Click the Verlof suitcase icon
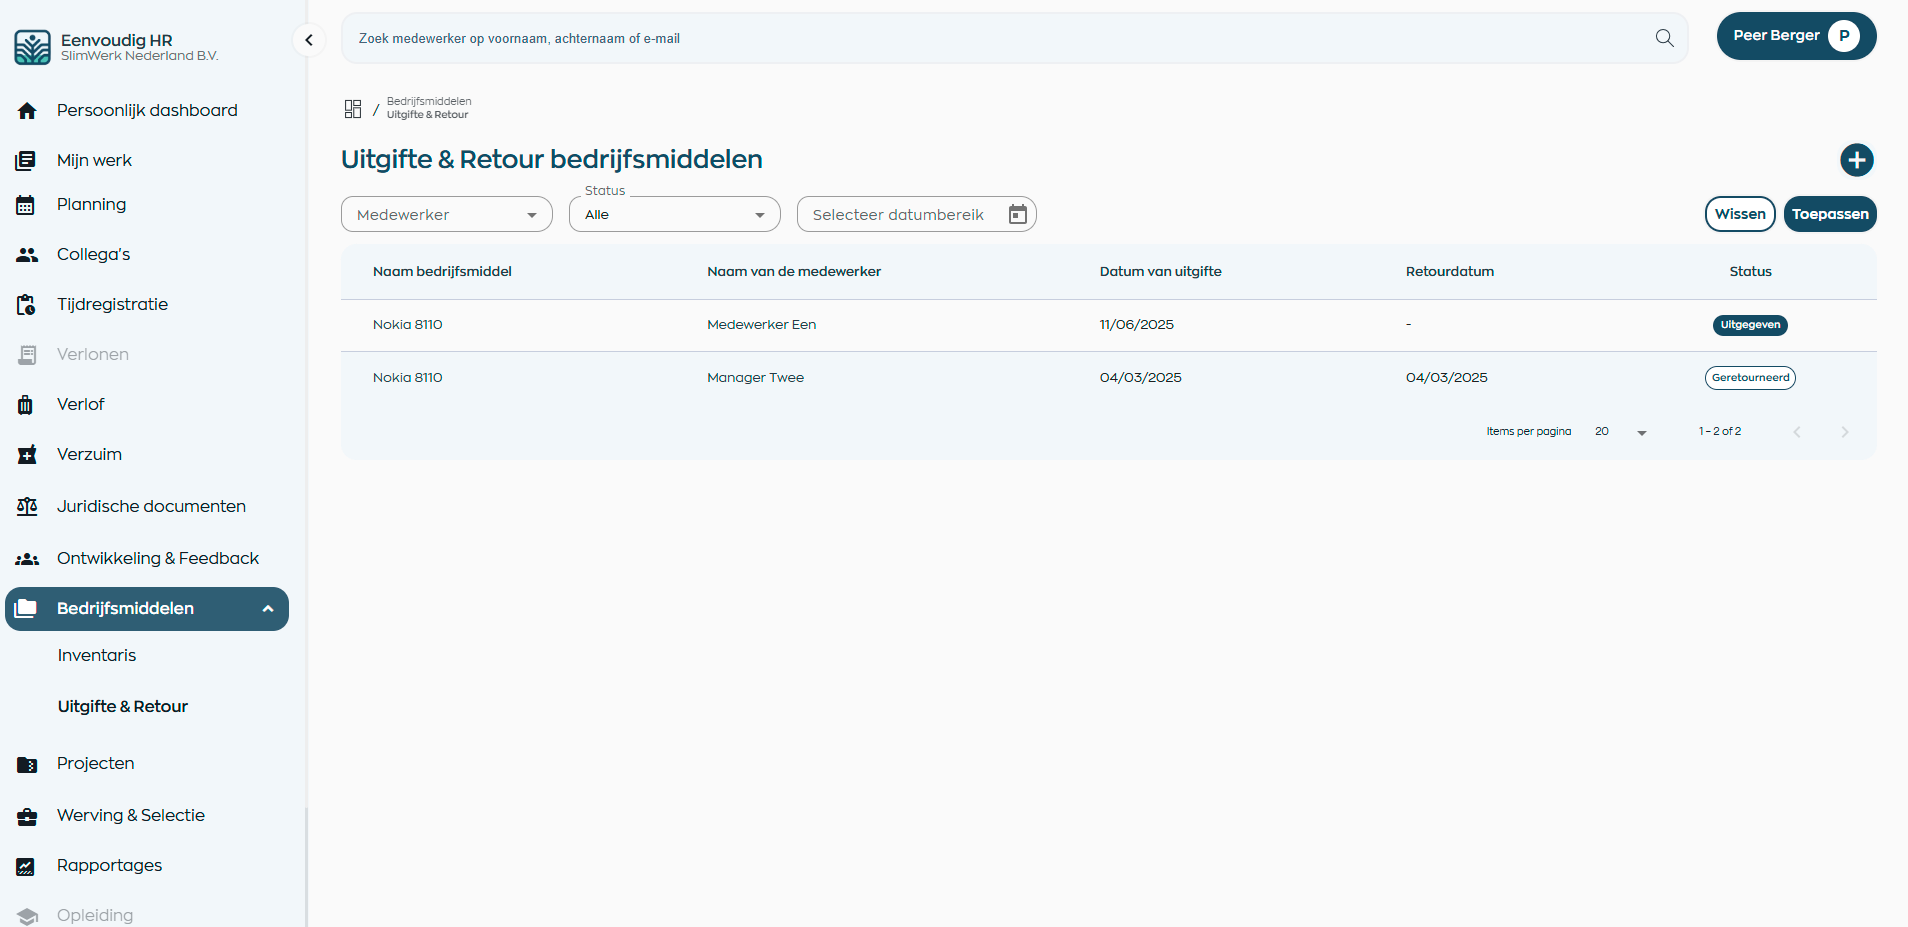Image resolution: width=1908 pixels, height=927 pixels. [x=26, y=405]
